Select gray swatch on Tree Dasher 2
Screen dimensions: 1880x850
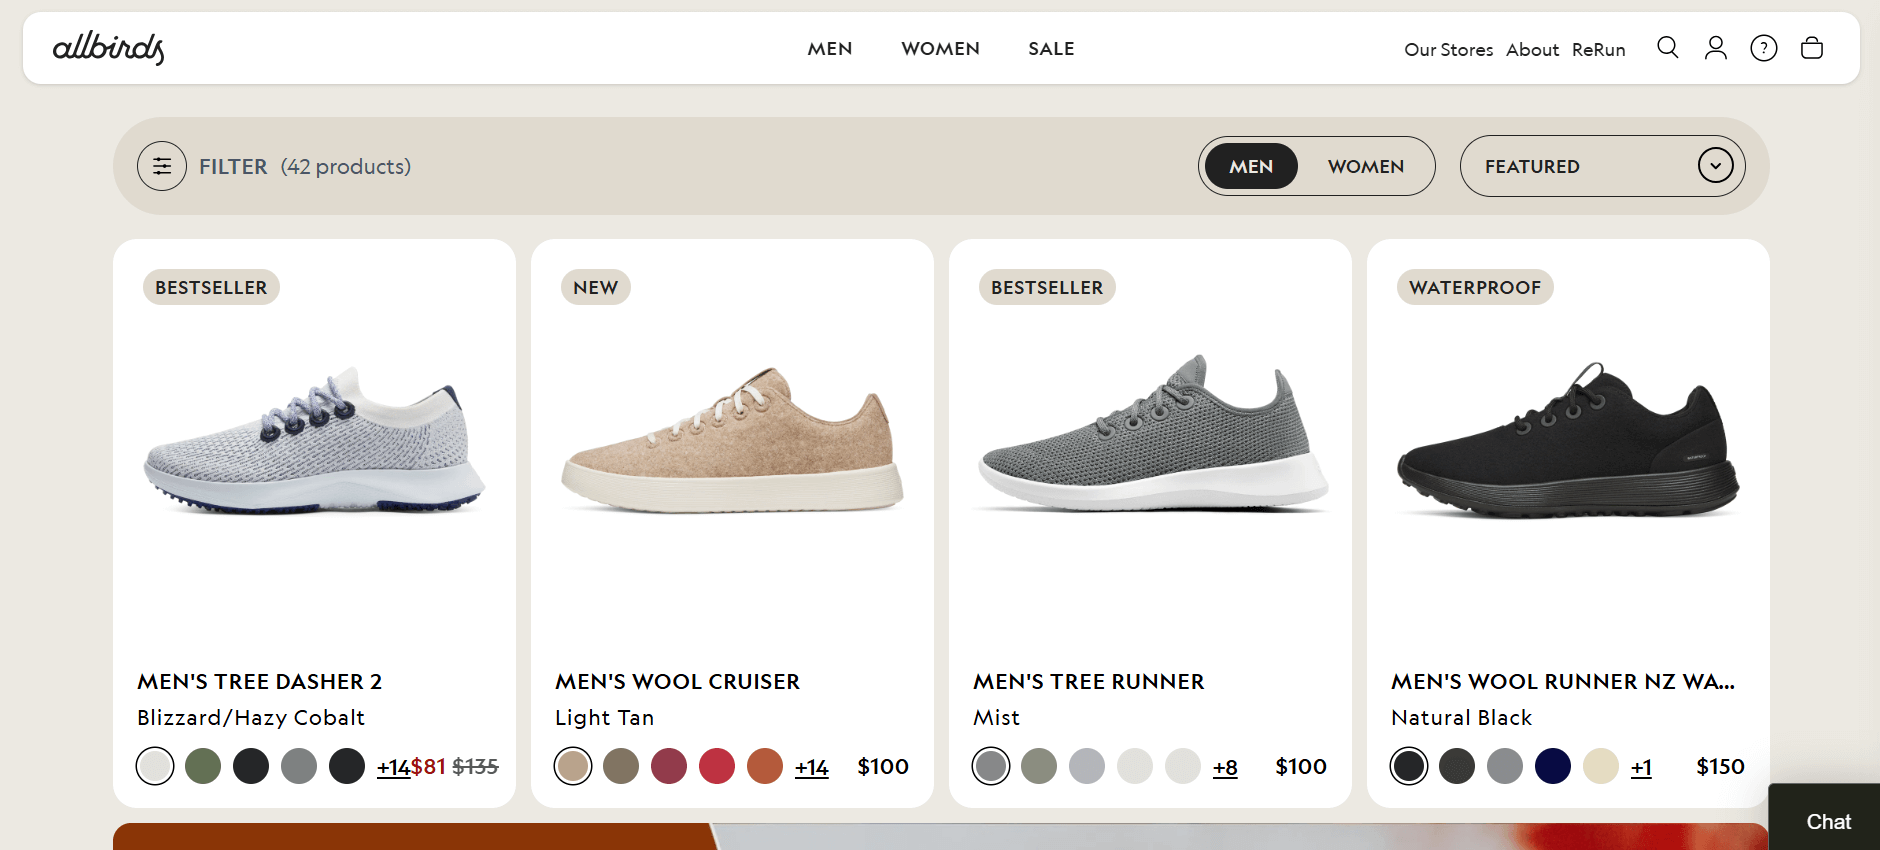point(299,766)
